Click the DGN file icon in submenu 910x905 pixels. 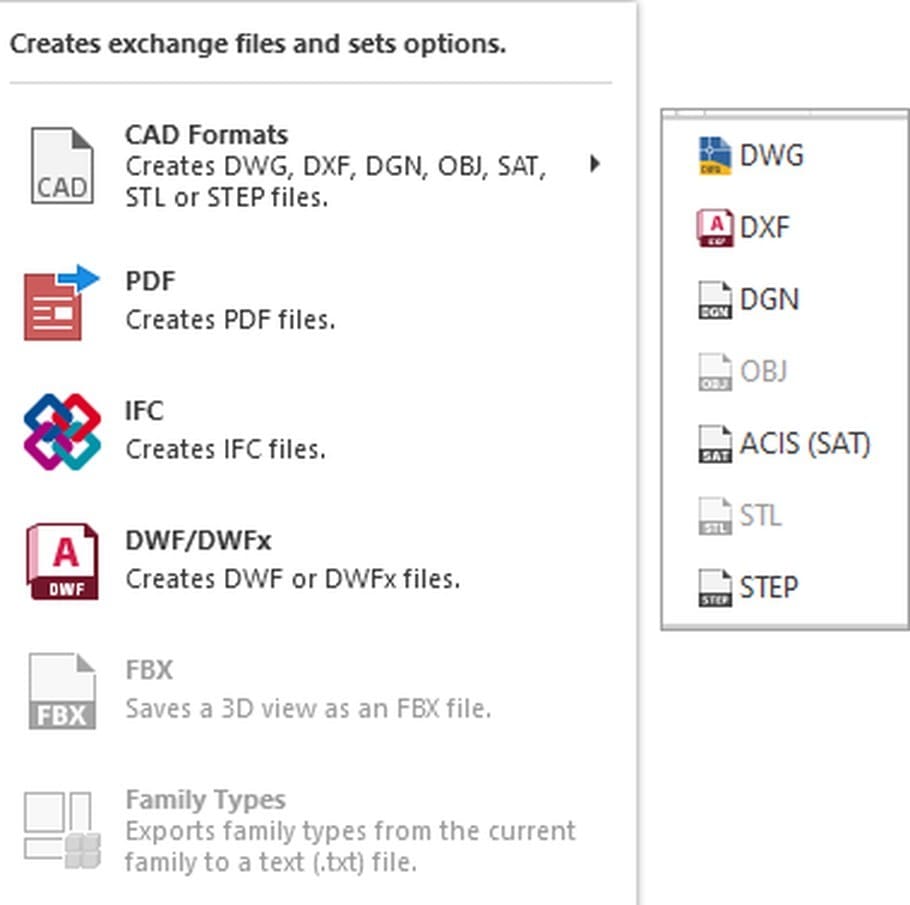(x=714, y=300)
